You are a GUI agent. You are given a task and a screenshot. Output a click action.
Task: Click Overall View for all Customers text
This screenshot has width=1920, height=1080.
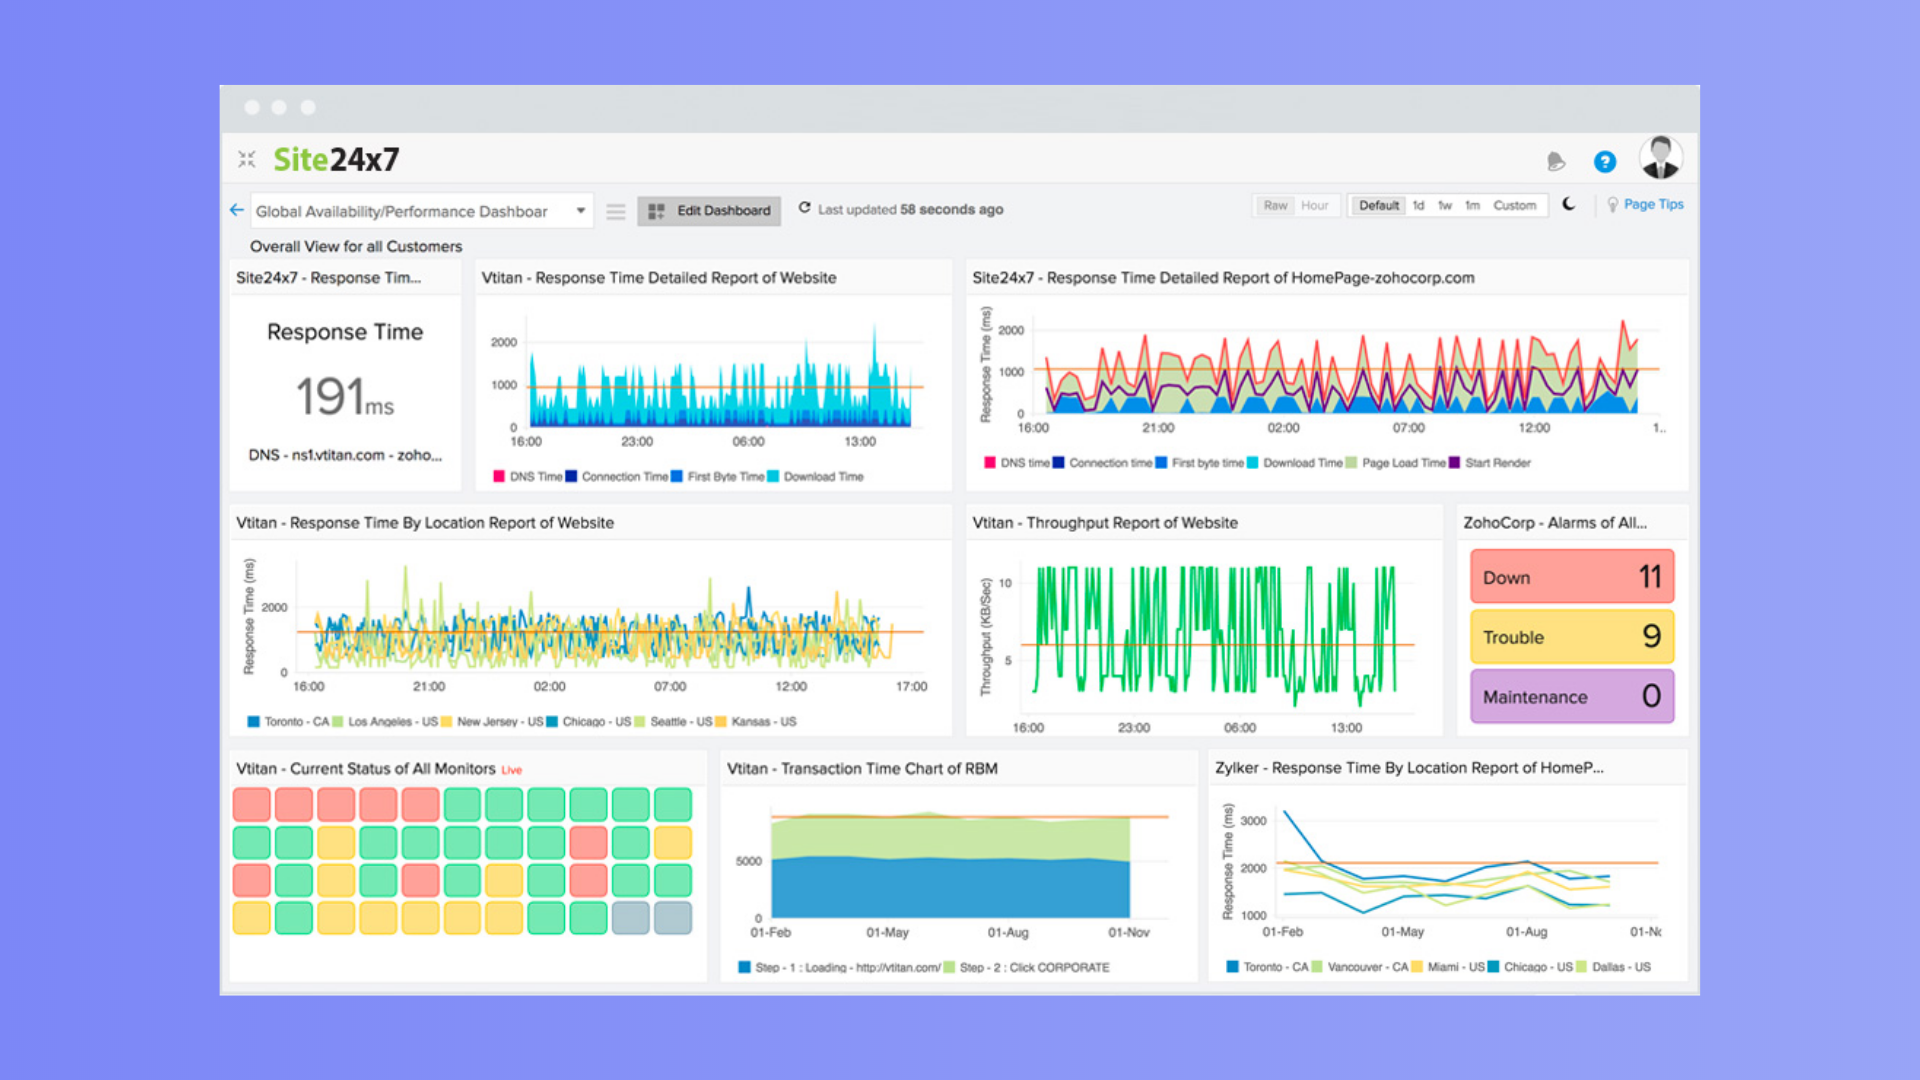(x=356, y=246)
